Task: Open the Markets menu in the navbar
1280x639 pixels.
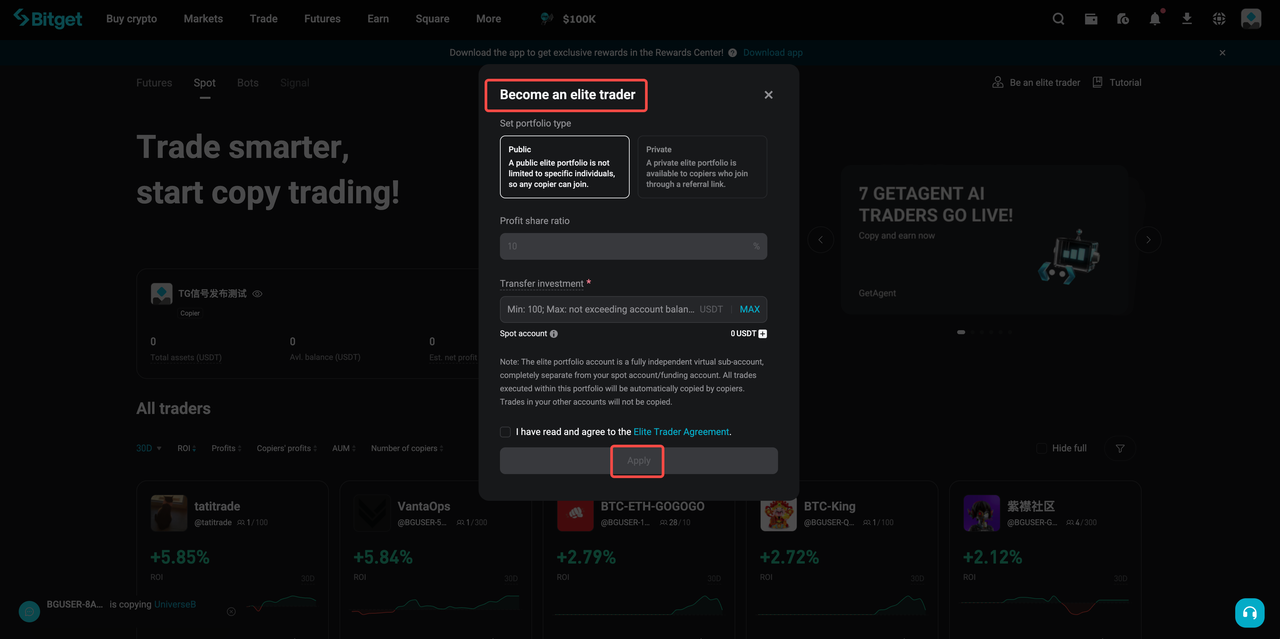Action: click(203, 18)
